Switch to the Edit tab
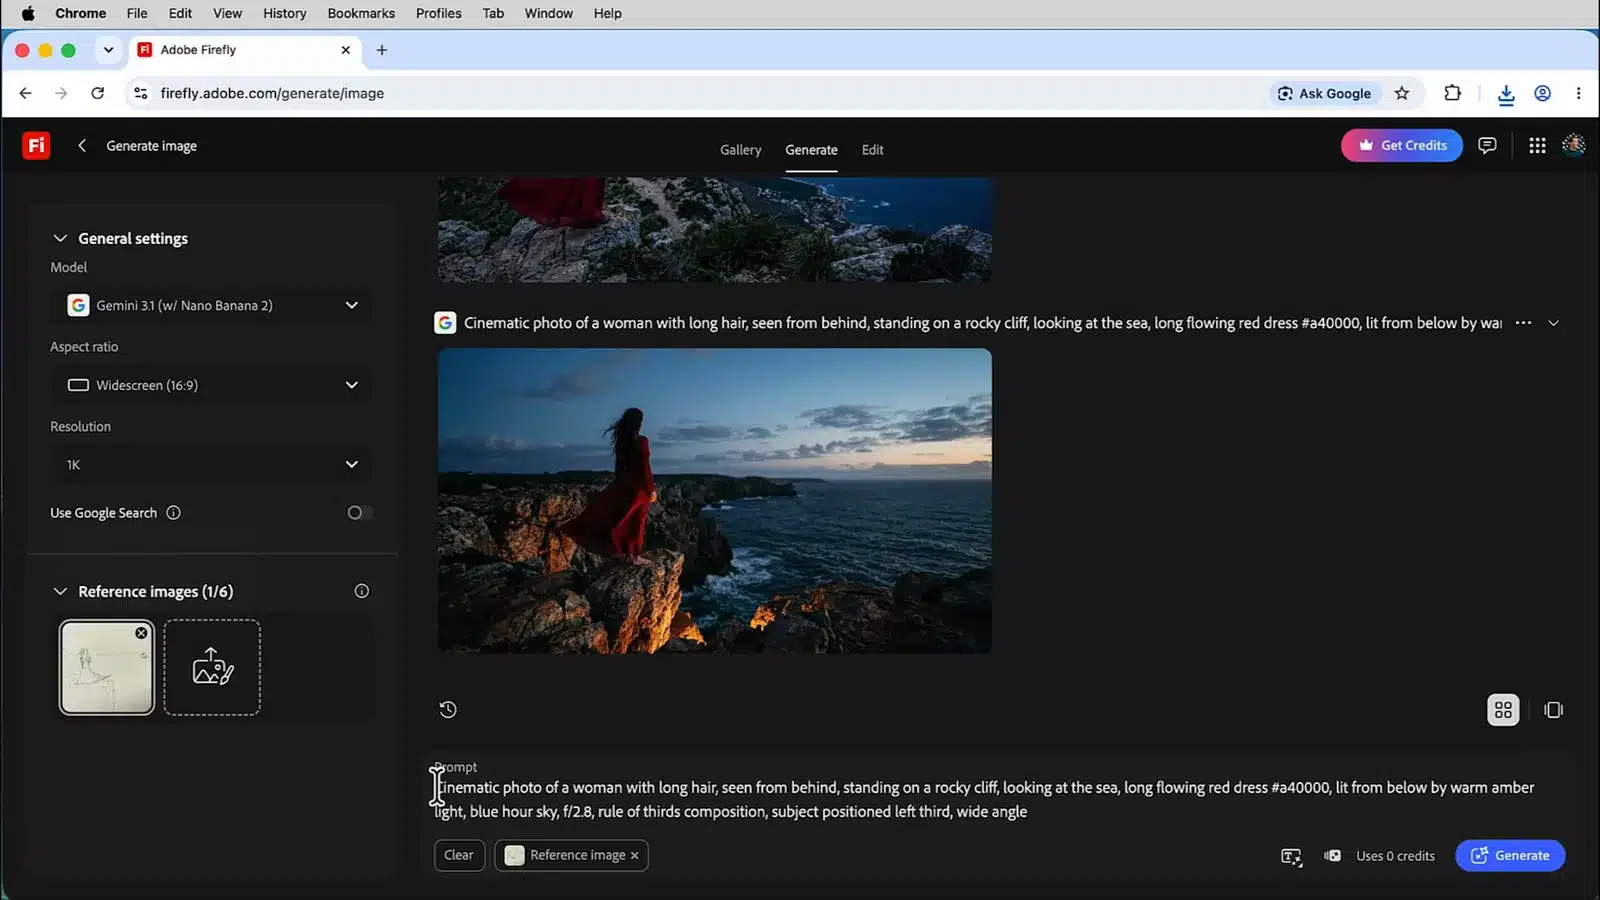The height and width of the screenshot is (900, 1600). 872,150
